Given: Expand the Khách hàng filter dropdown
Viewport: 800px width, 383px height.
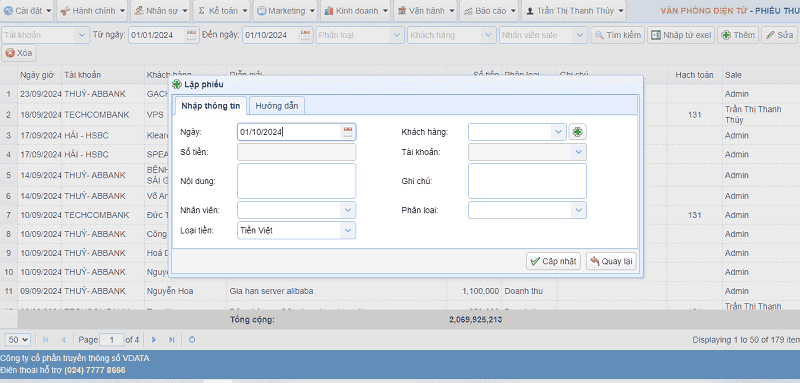Looking at the screenshot, I should [x=489, y=35].
